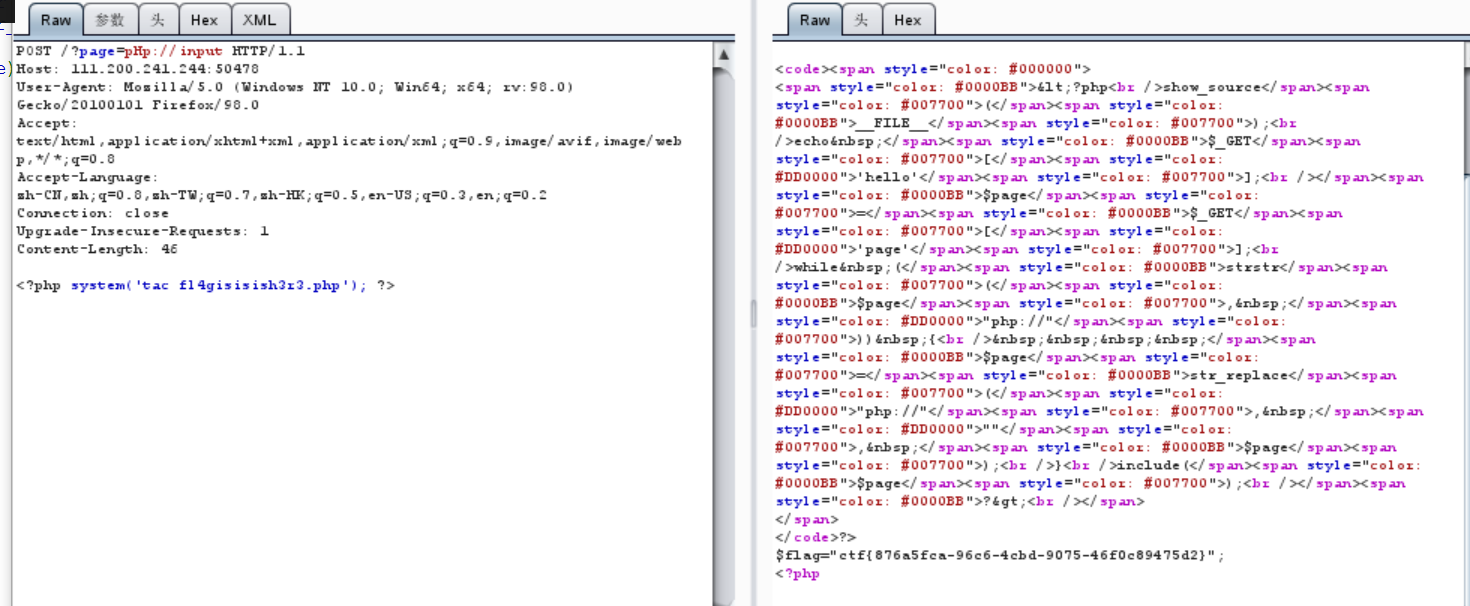Click the strstr function line in response
Screen dimensions: 1470x606
[x=1082, y=267]
